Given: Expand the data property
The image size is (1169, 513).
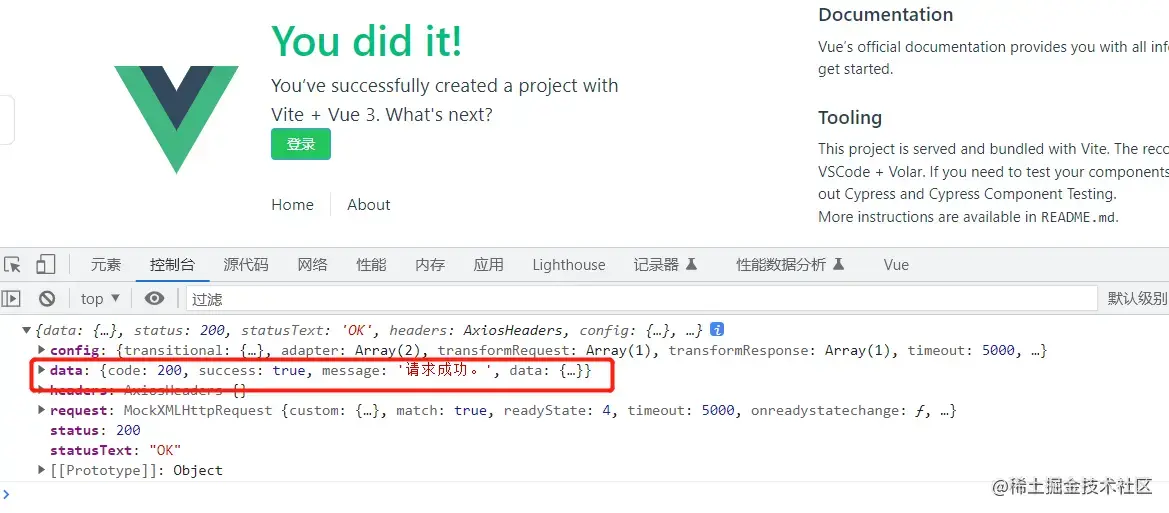Looking at the screenshot, I should coord(42,371).
